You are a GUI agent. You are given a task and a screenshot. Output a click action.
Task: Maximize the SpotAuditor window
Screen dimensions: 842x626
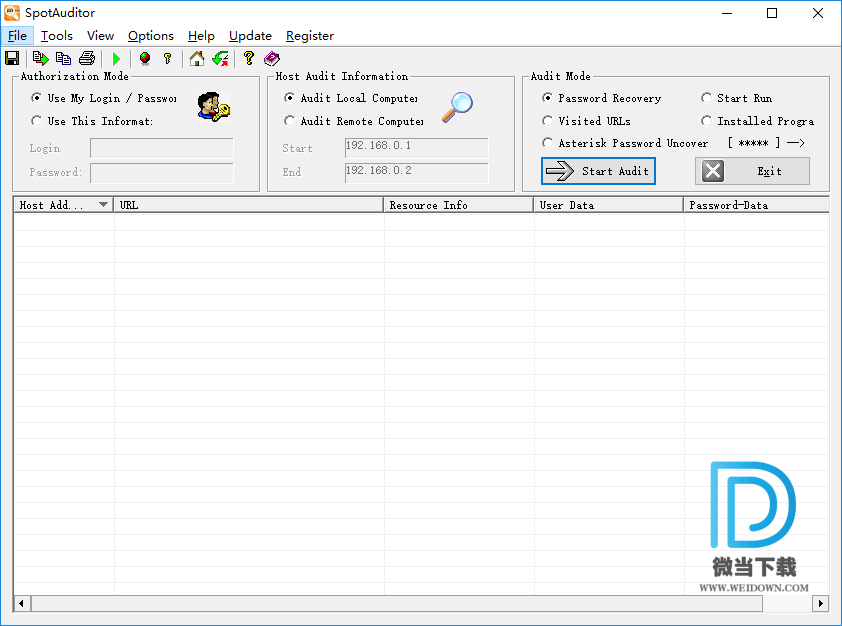(x=772, y=13)
